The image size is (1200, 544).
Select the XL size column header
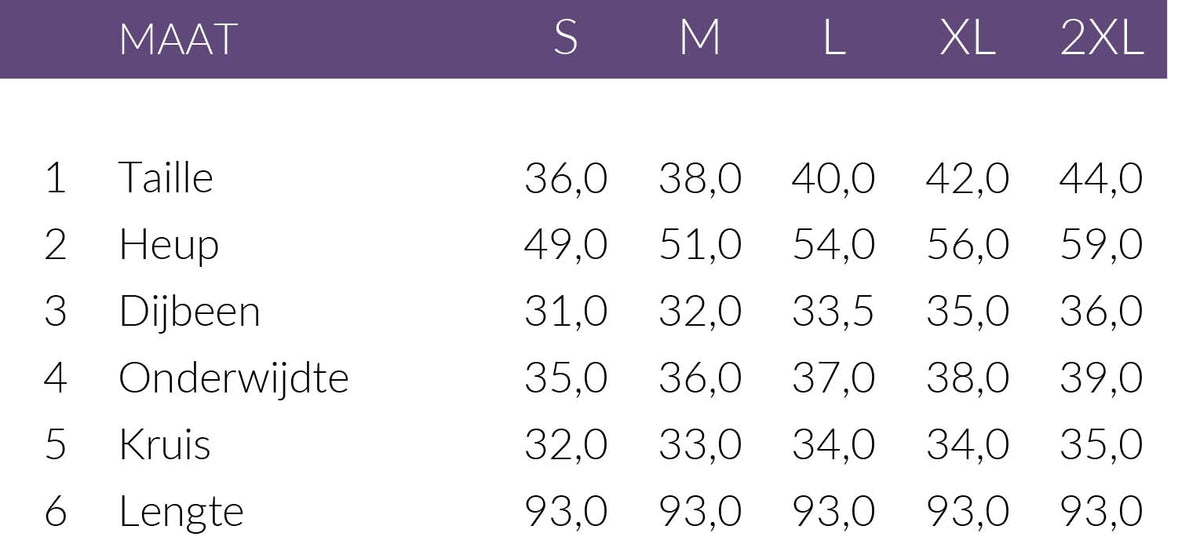point(967,39)
